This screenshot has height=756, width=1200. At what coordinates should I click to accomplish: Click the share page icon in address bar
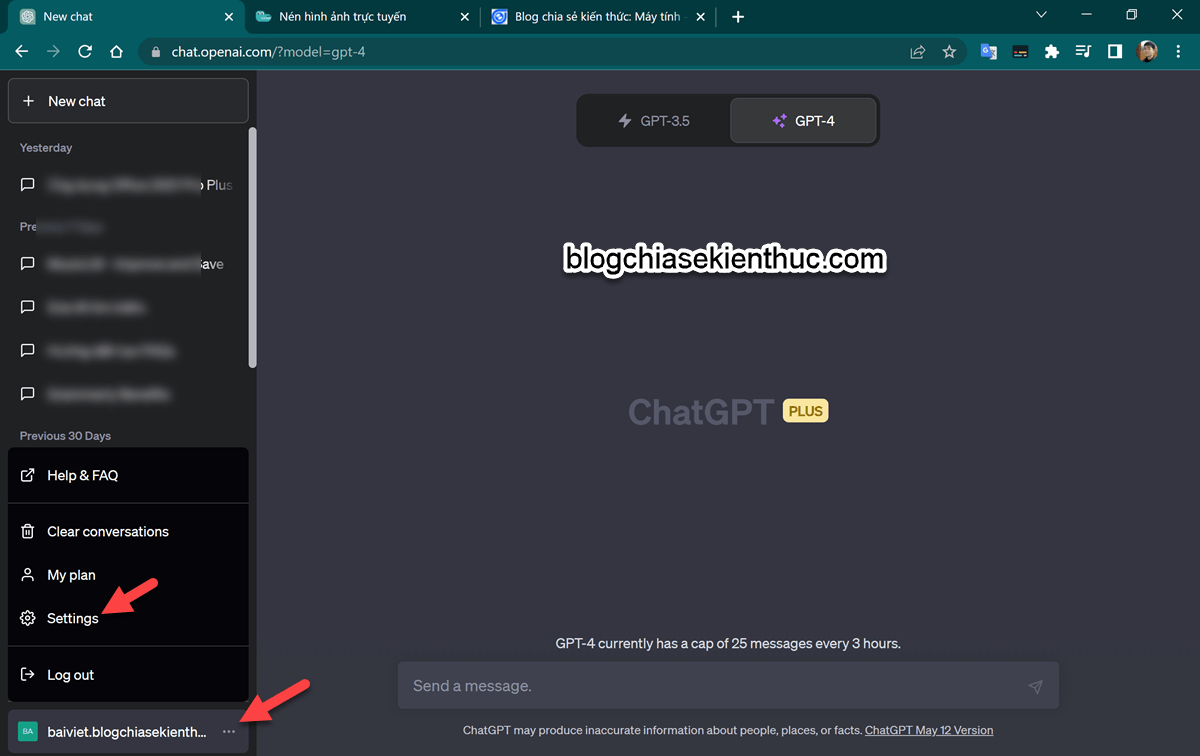coord(917,52)
